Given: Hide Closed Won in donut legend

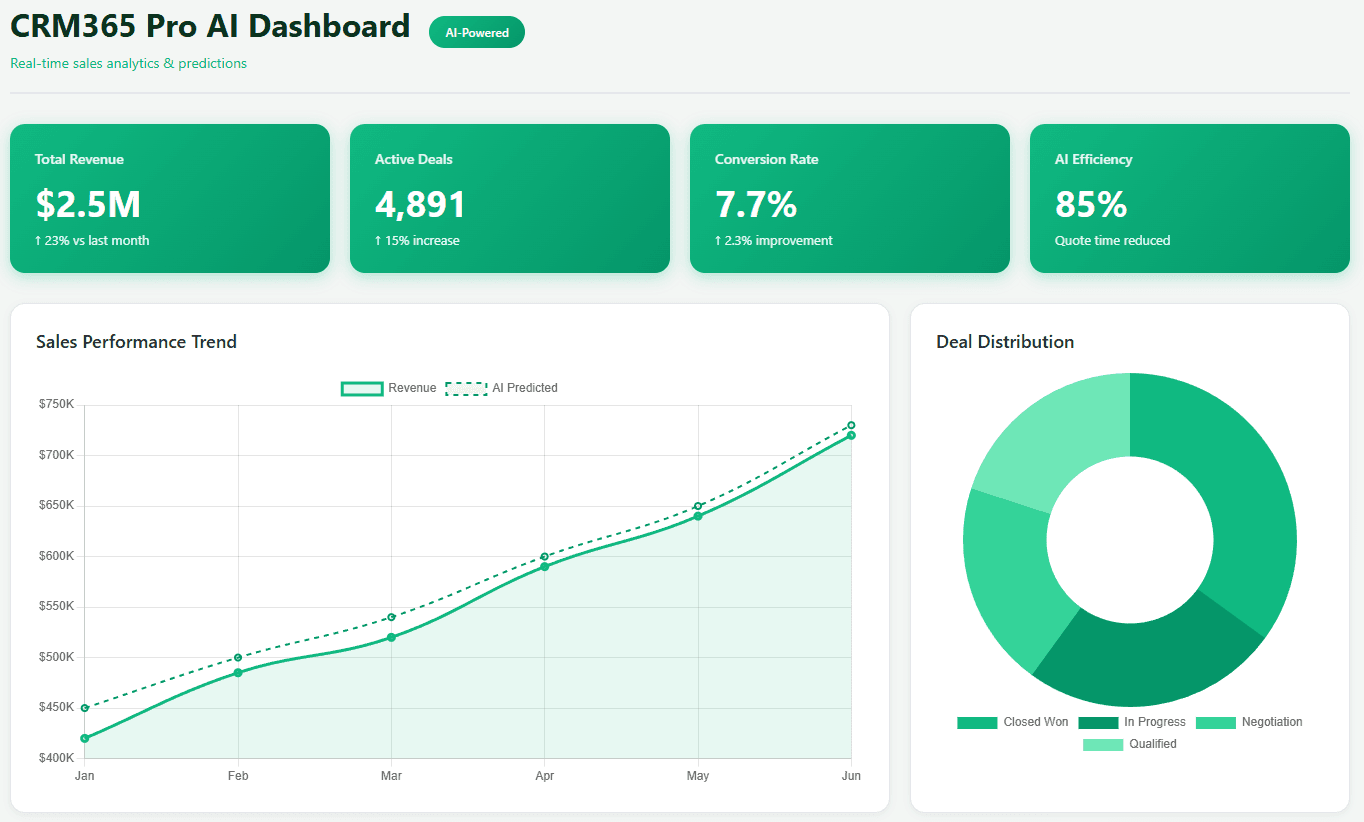Looking at the screenshot, I should point(1013,722).
